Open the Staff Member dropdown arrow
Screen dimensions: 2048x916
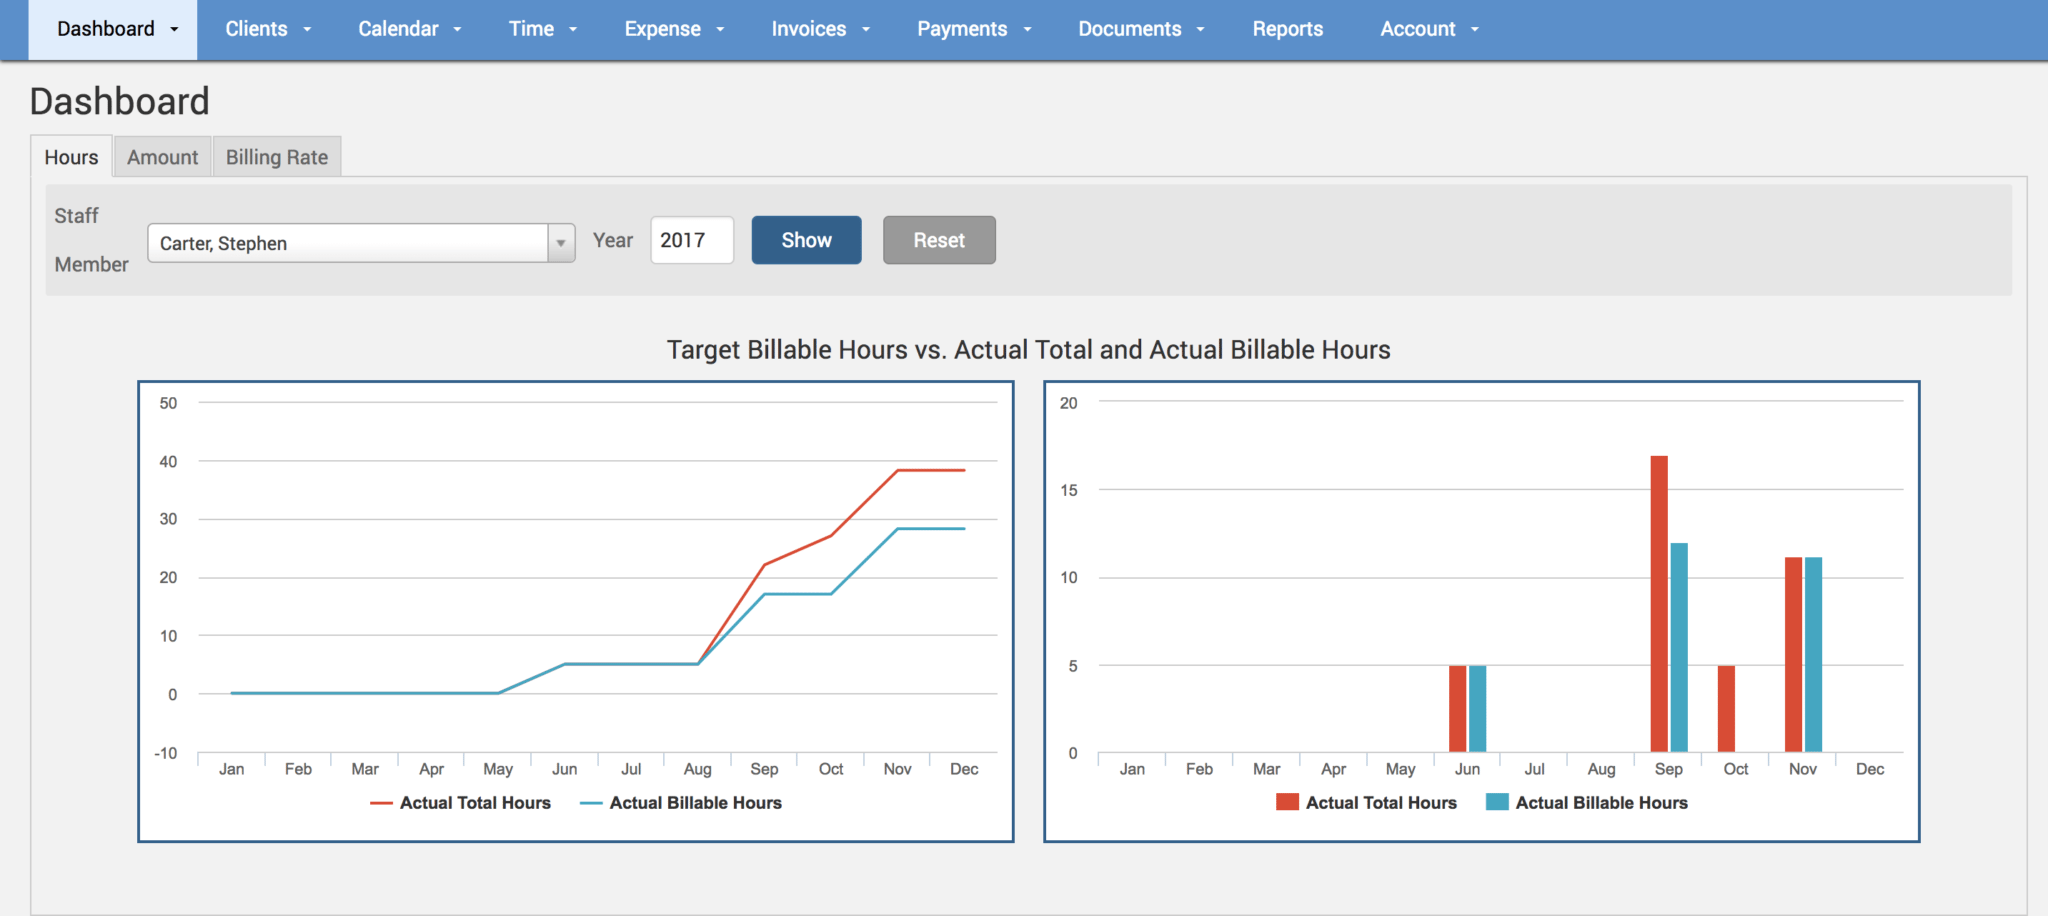(x=561, y=243)
